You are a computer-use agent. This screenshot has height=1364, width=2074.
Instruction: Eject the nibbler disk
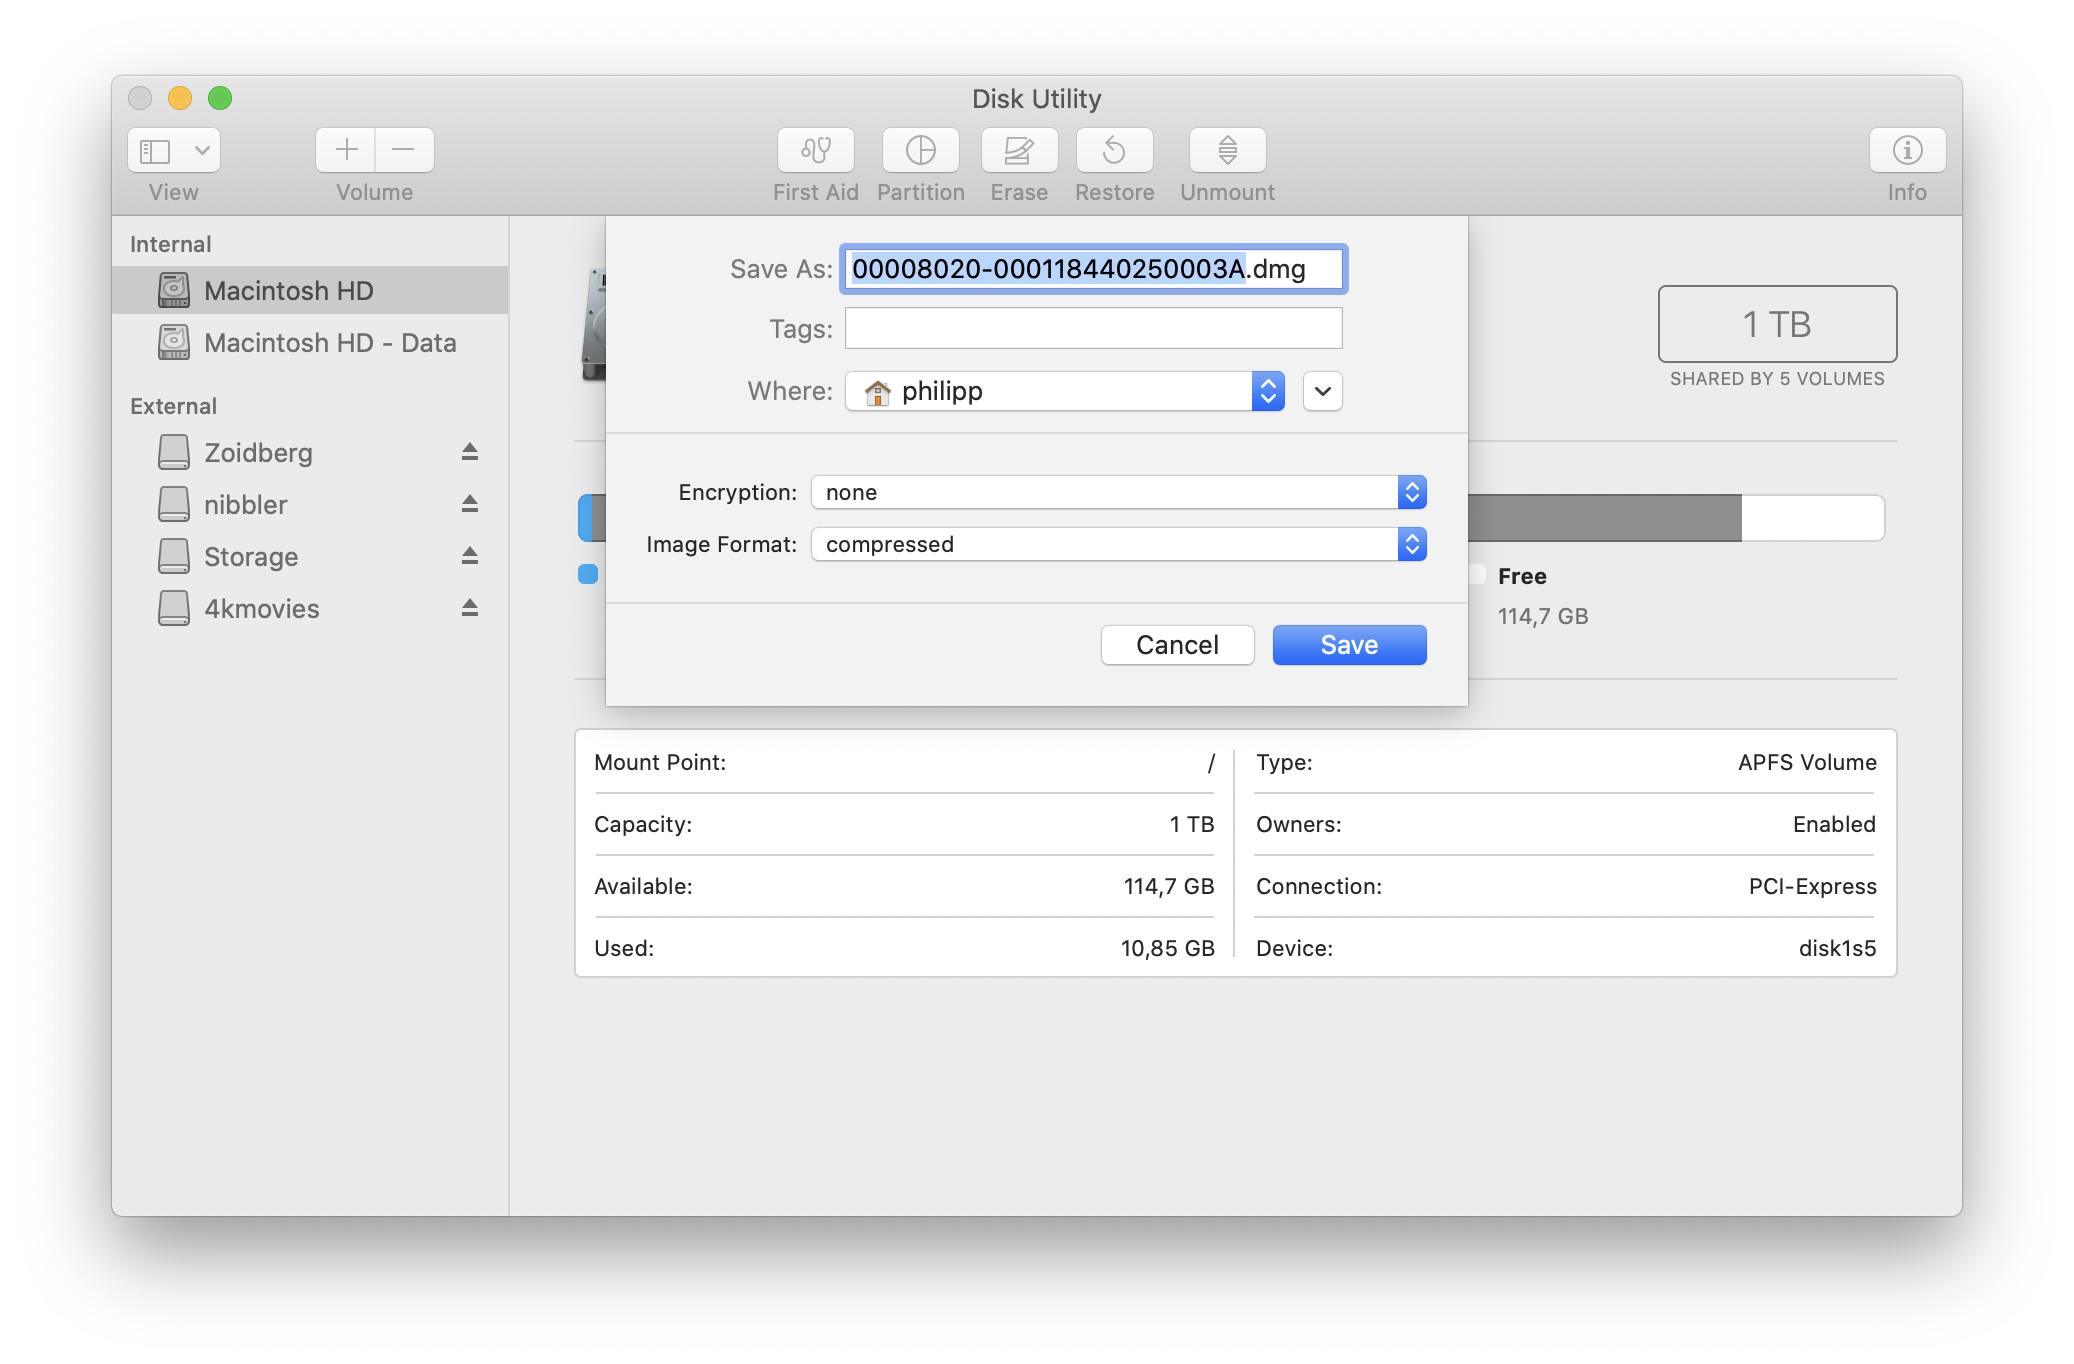[470, 504]
